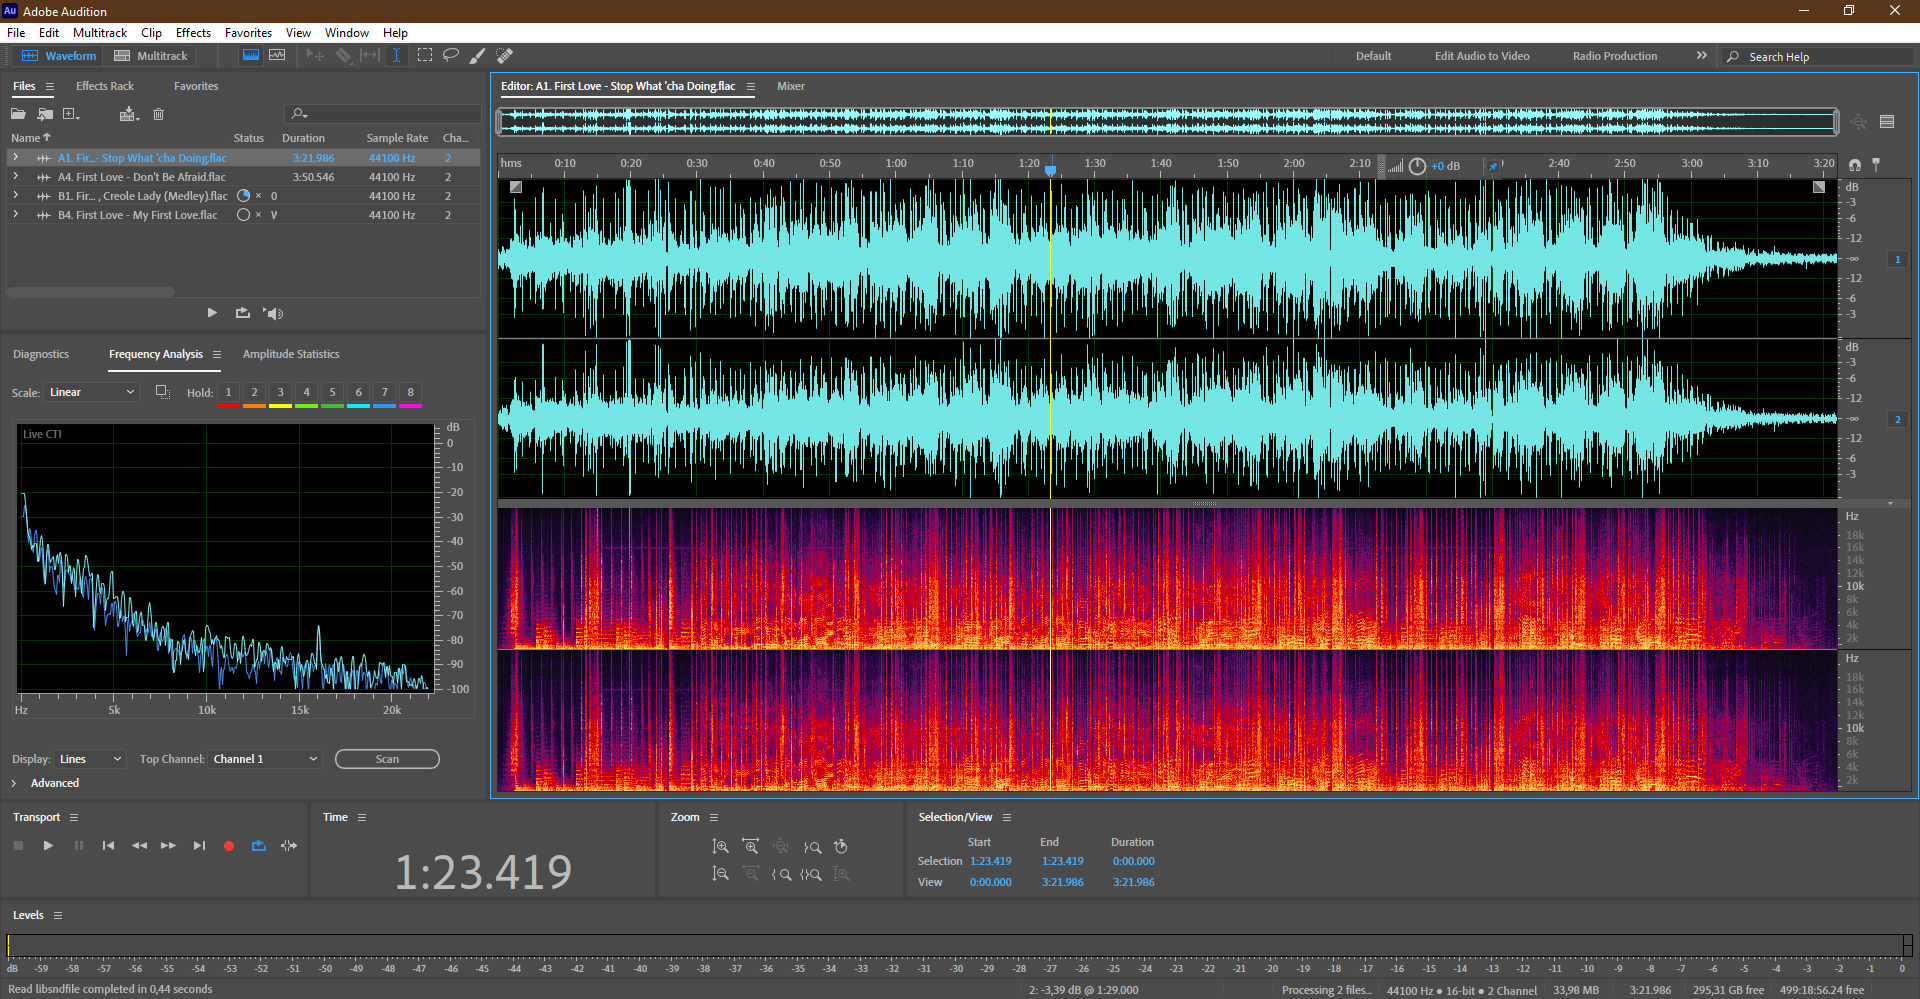Select the Paintbrush Selection tool
The width and height of the screenshot is (1920, 999).
[478, 56]
